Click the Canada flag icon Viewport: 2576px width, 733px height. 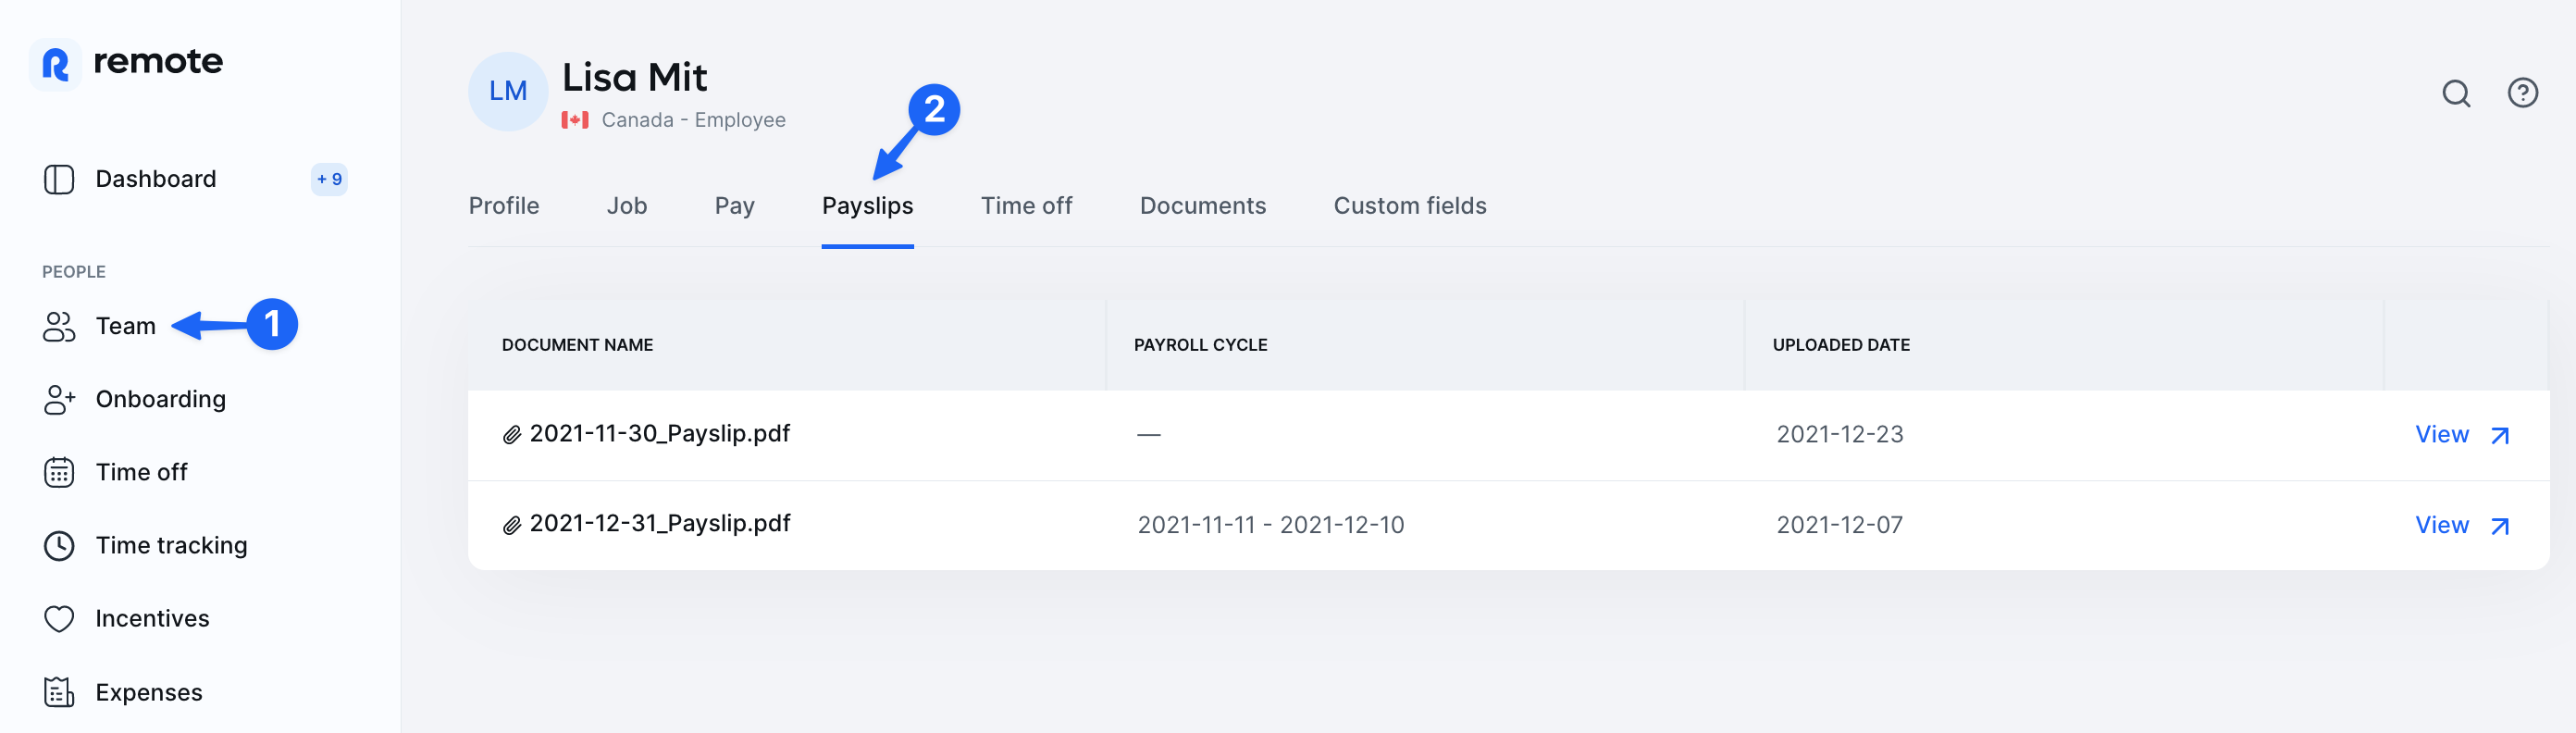pos(575,120)
